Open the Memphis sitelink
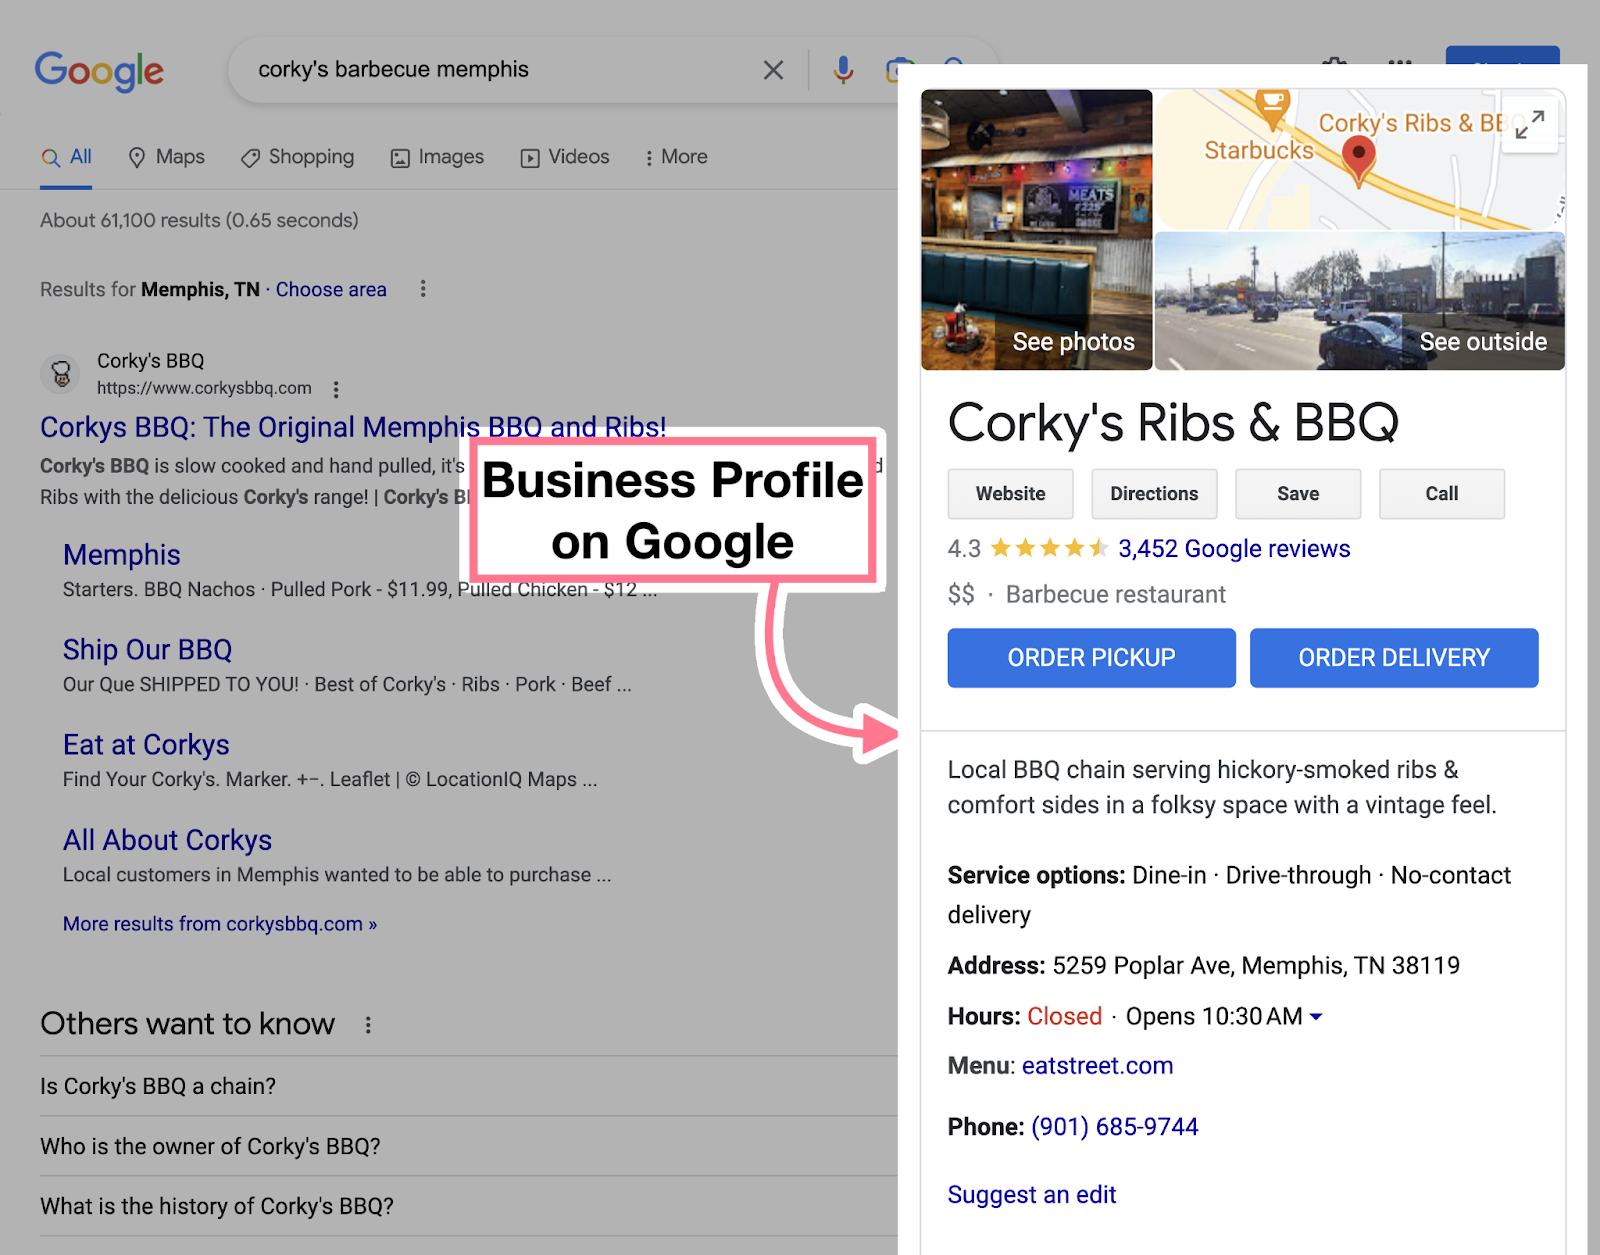 click(122, 555)
